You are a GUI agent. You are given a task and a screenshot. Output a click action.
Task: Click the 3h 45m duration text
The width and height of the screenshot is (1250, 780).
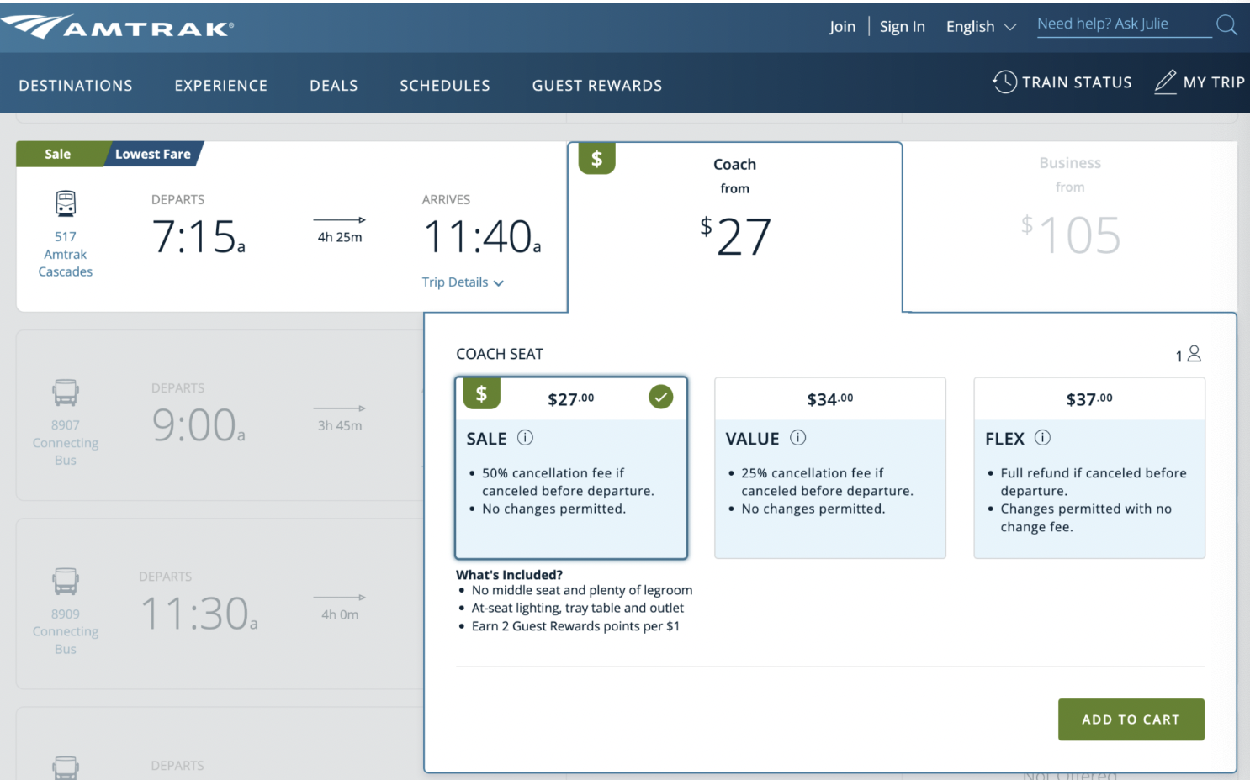coord(340,426)
